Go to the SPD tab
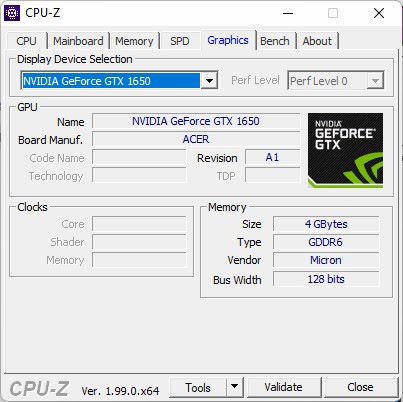Viewport: 403px width, 402px height. [180, 41]
